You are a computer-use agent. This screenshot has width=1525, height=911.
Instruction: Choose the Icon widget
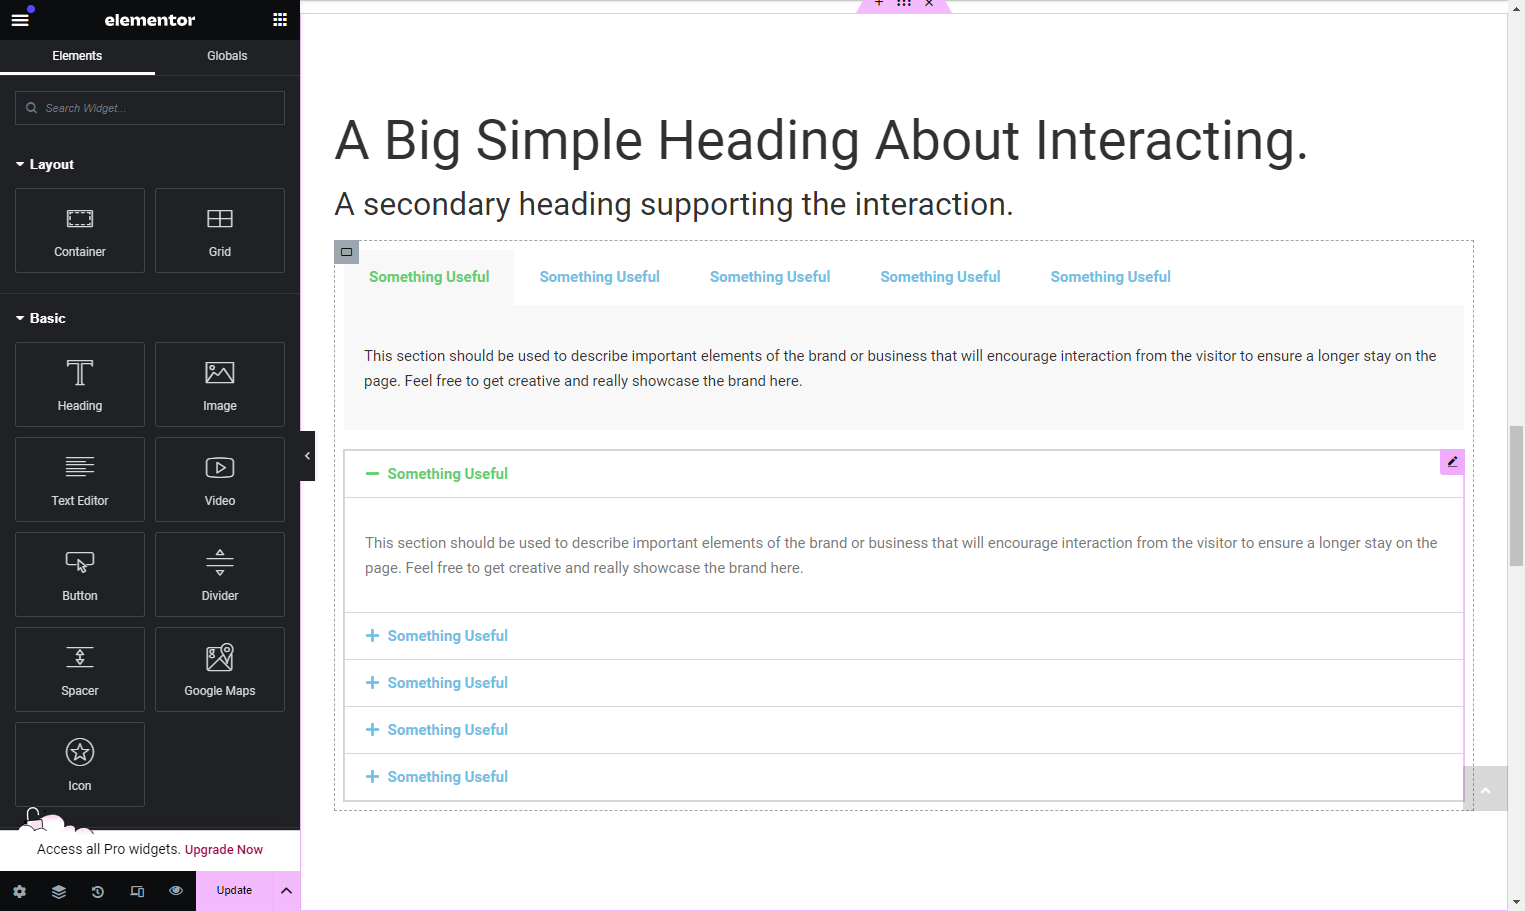(80, 764)
